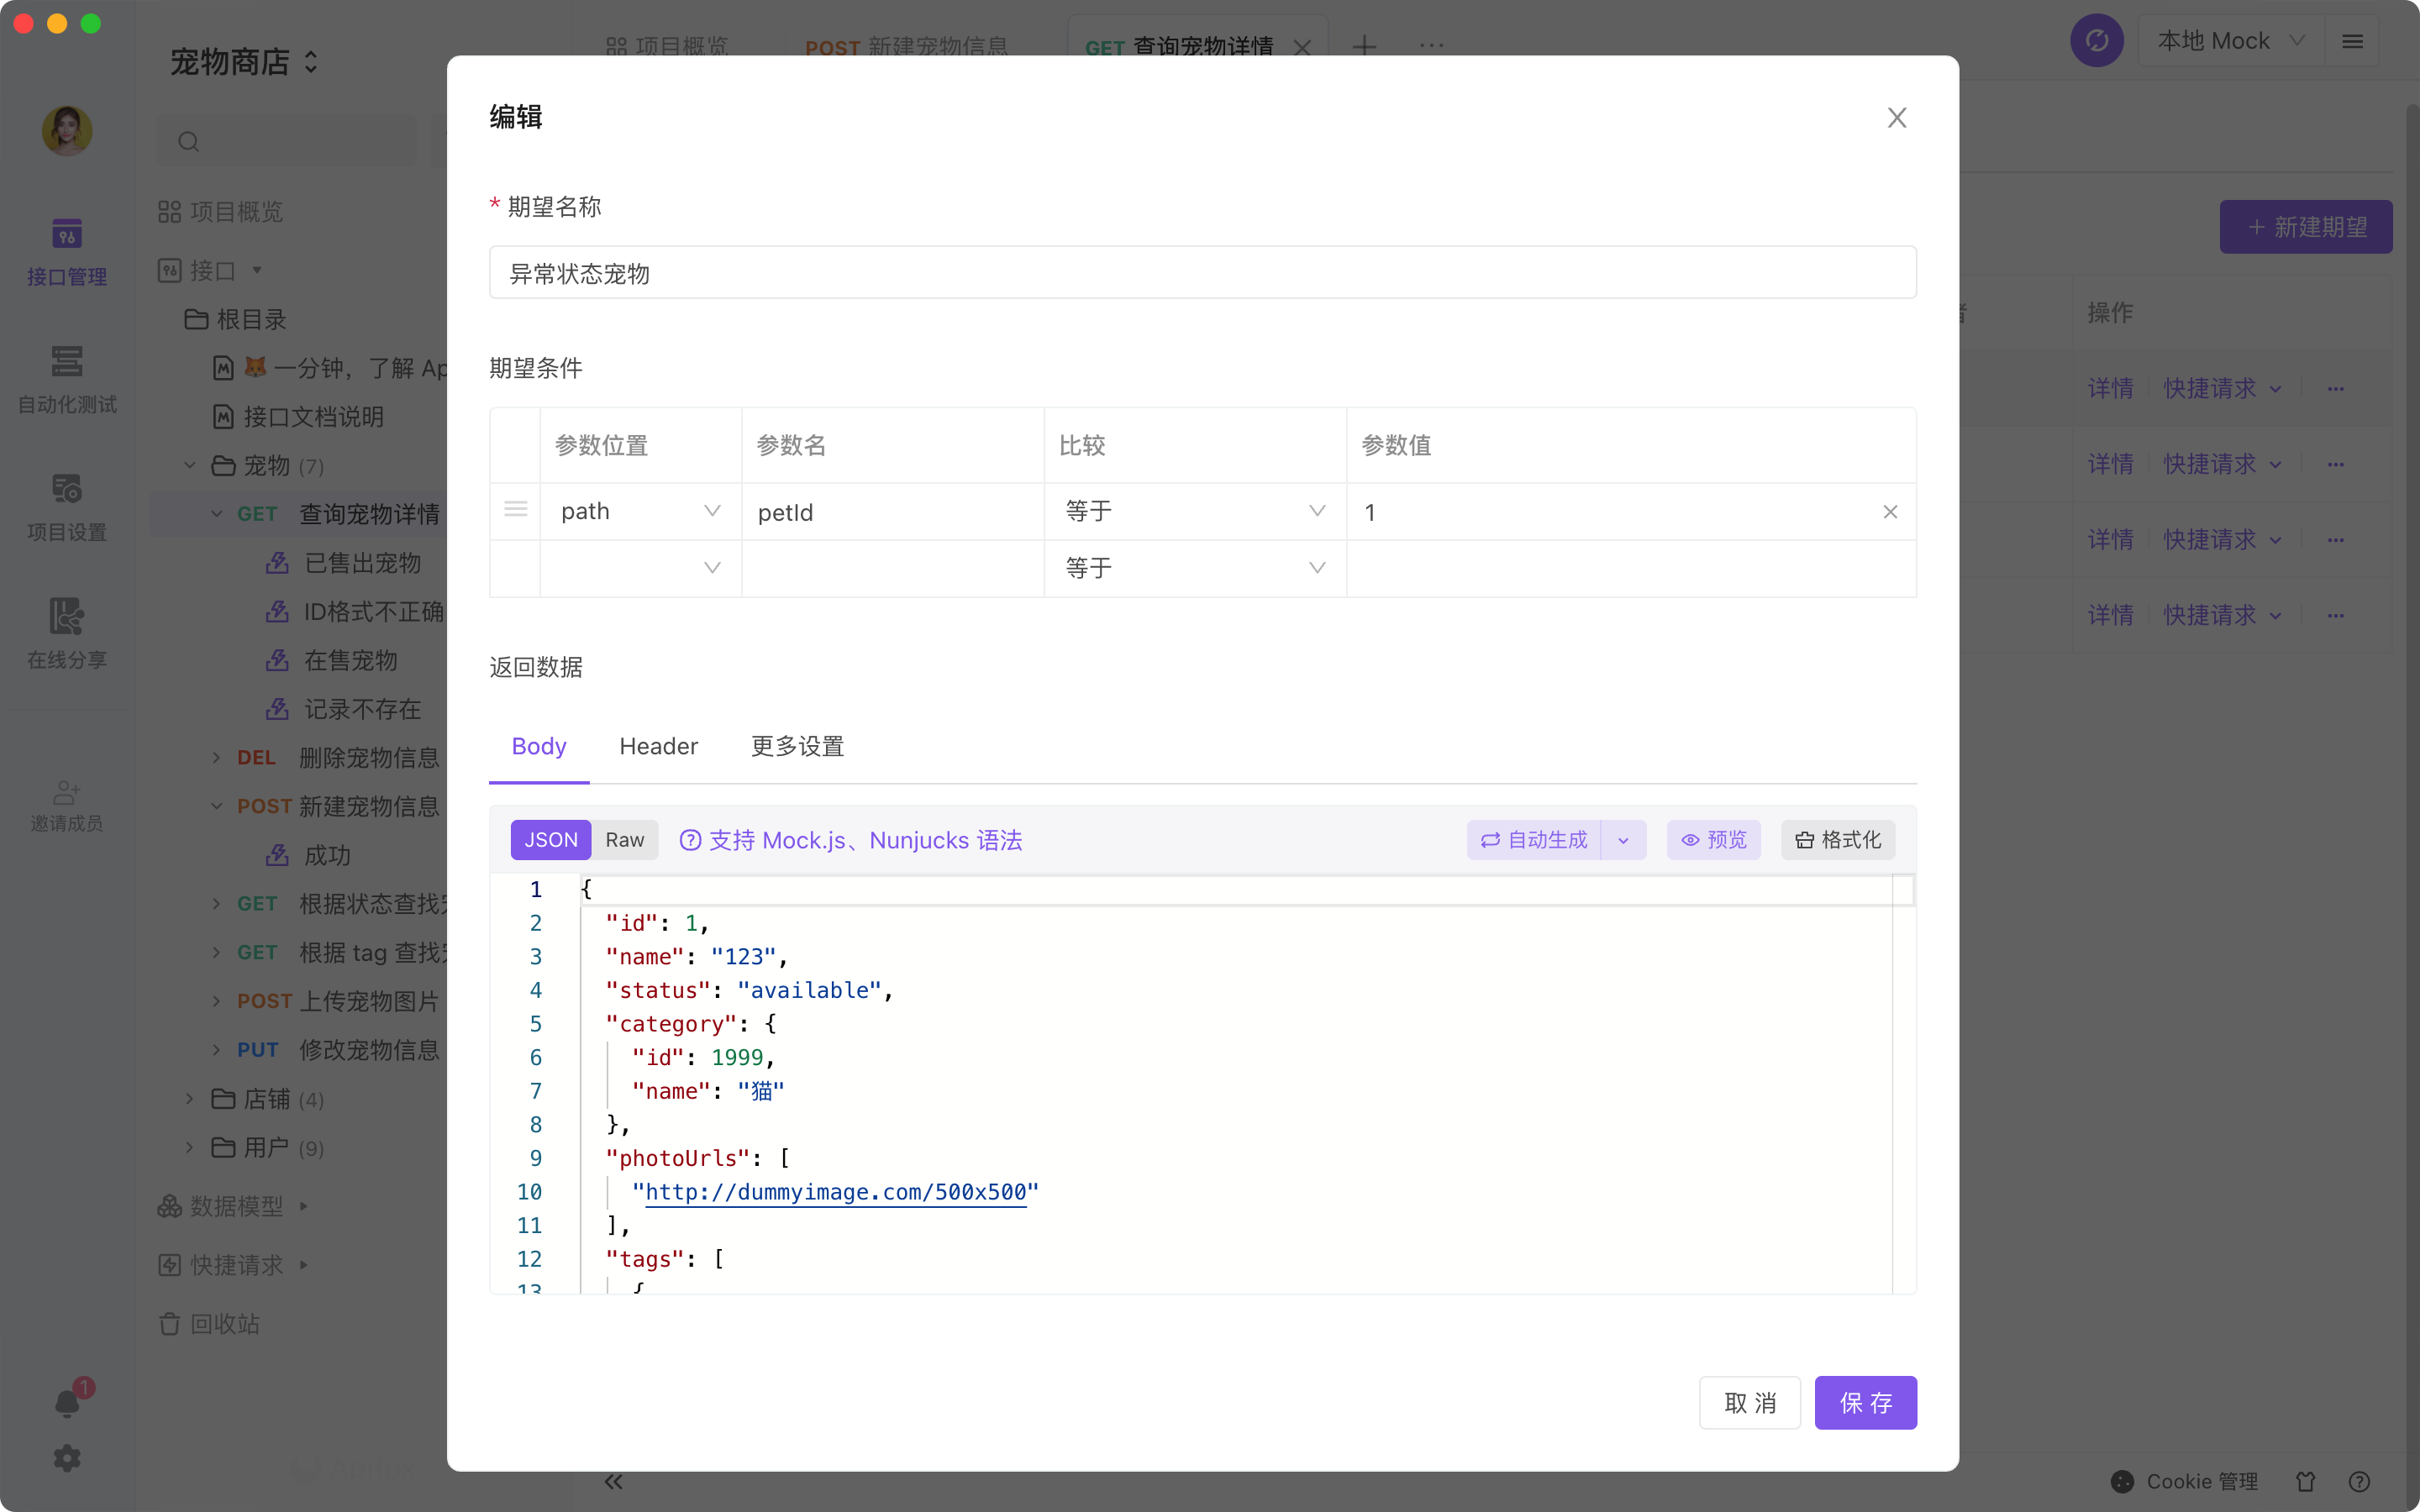Open the path parameter position dropdown

pos(640,511)
